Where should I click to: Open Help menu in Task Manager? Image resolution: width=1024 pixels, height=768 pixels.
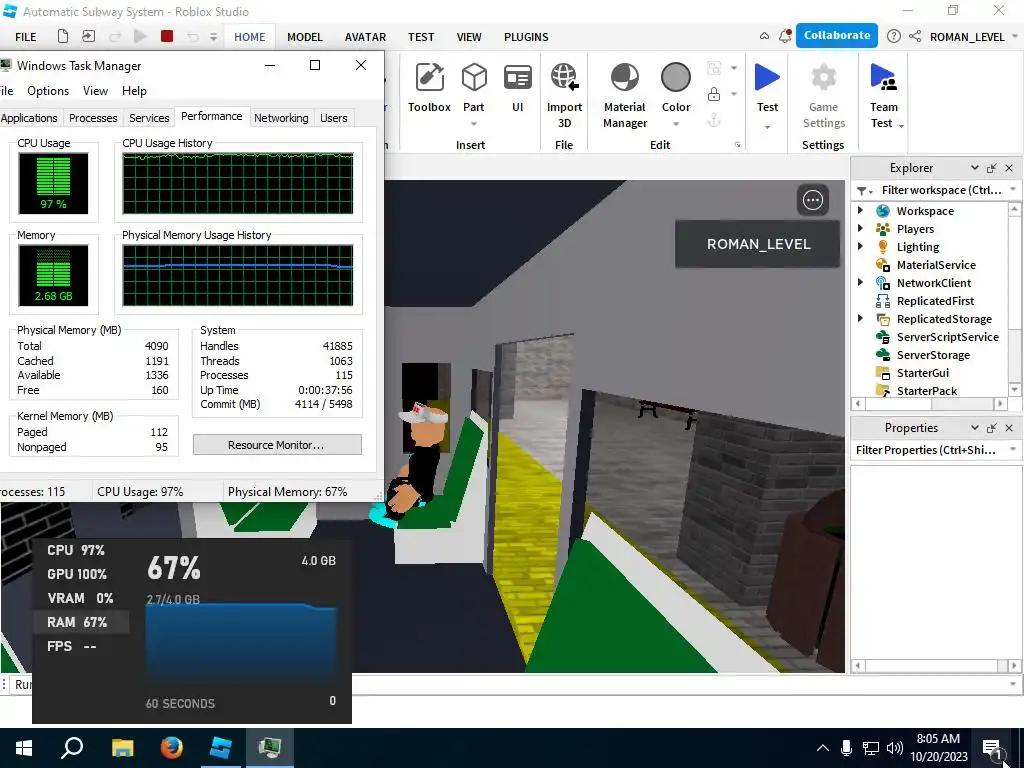(135, 91)
